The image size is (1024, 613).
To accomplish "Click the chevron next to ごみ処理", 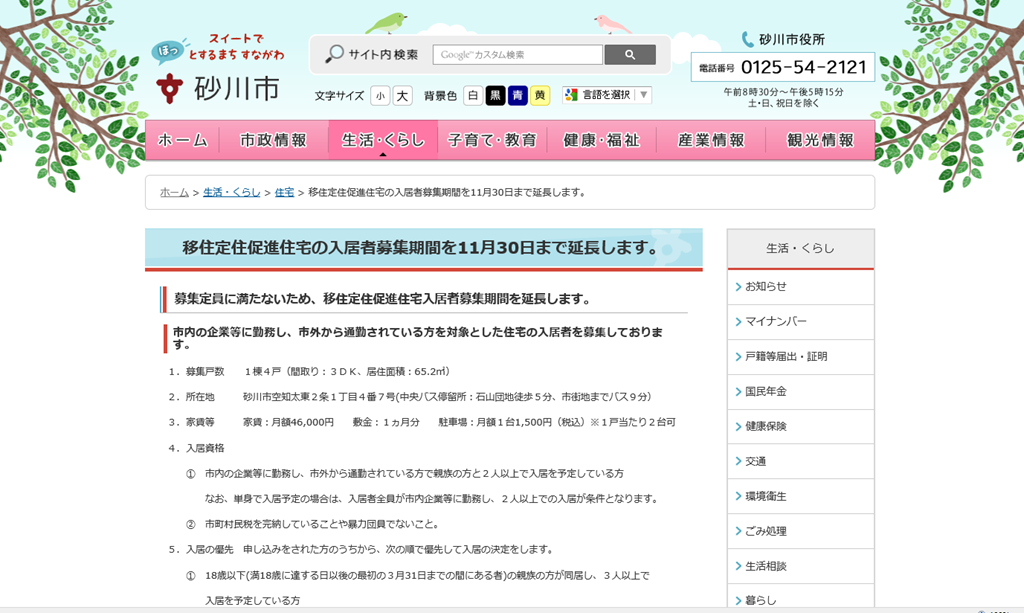I will (738, 531).
